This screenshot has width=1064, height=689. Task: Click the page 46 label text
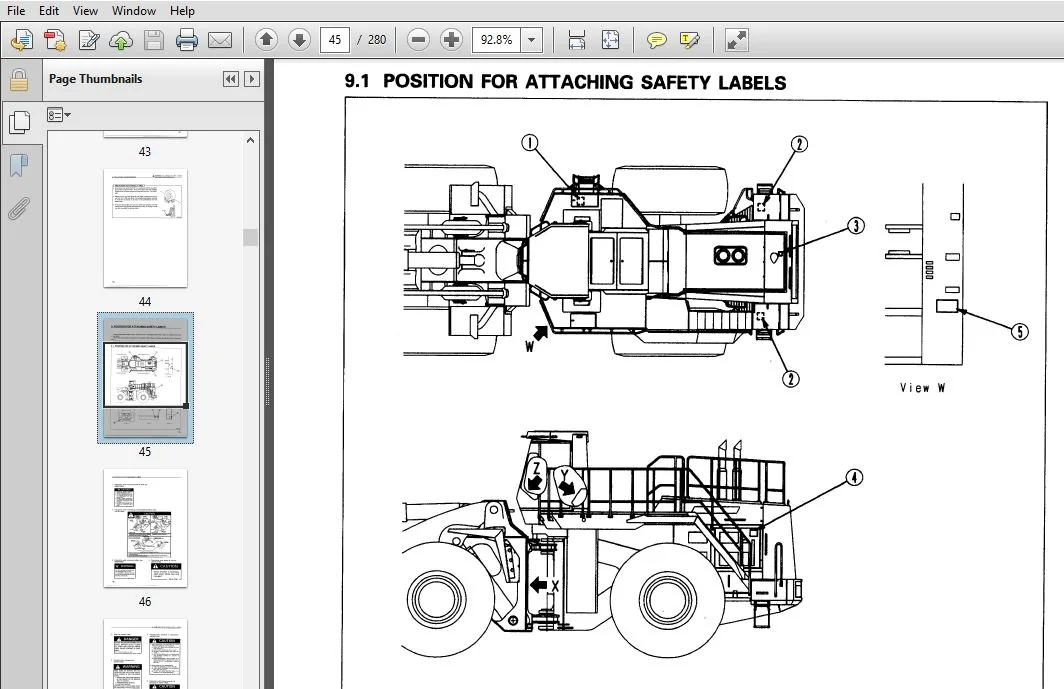tap(145, 601)
